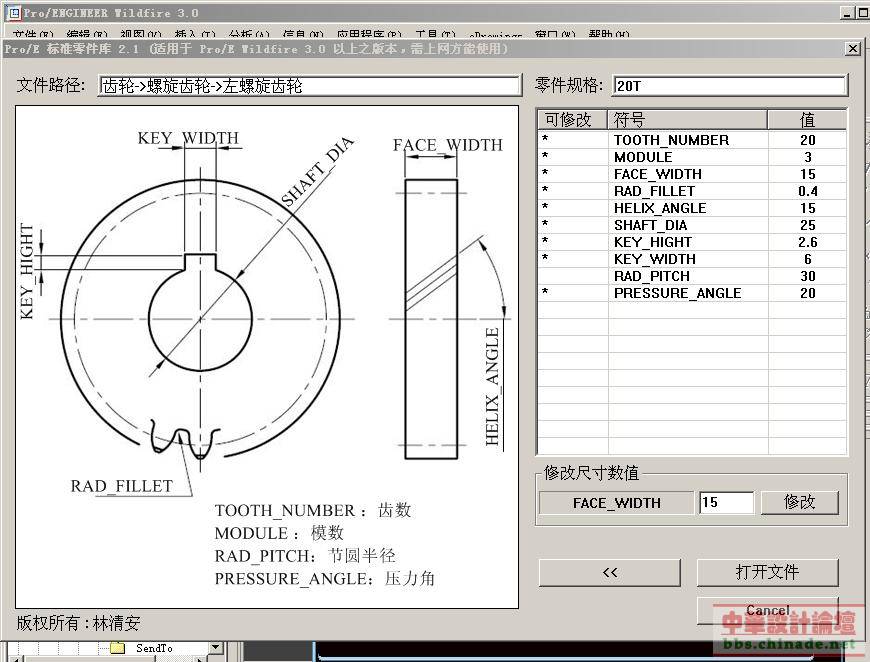Click the asterisk in the PRESSURE_ANGLE row
Screen dimensions: 870x662
(x=545, y=292)
